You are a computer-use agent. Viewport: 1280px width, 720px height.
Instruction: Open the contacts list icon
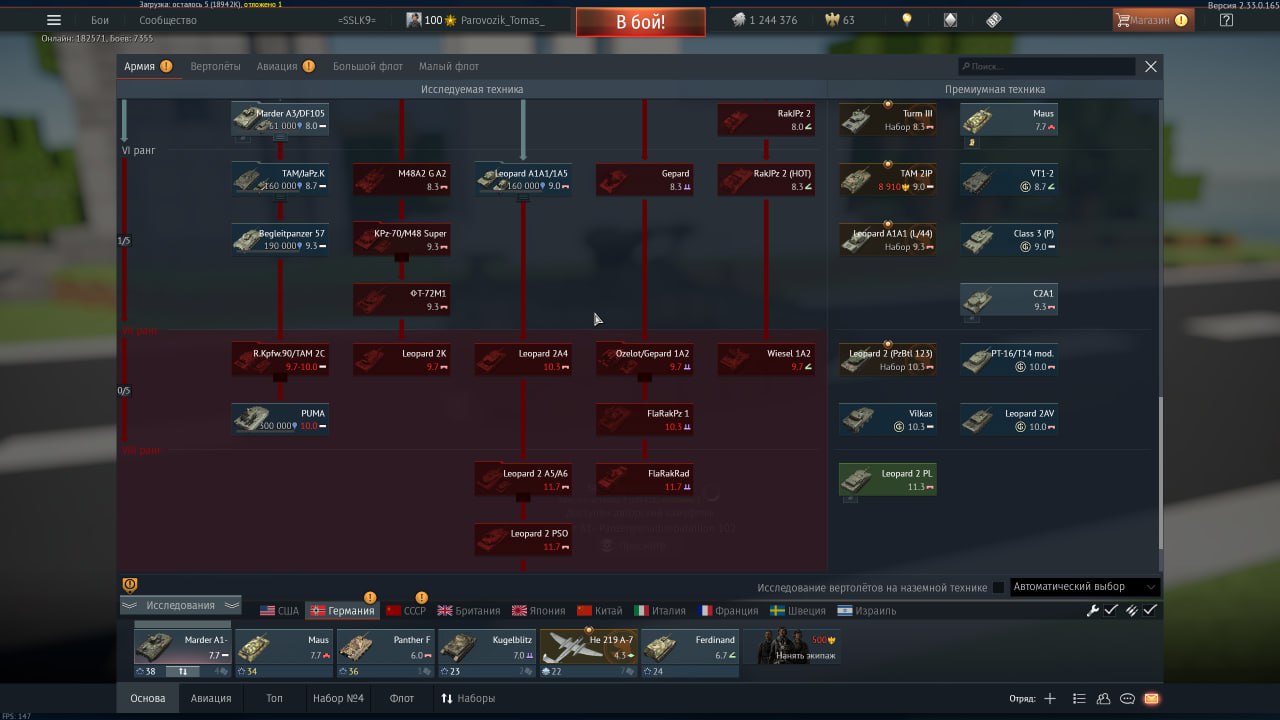tap(1079, 699)
